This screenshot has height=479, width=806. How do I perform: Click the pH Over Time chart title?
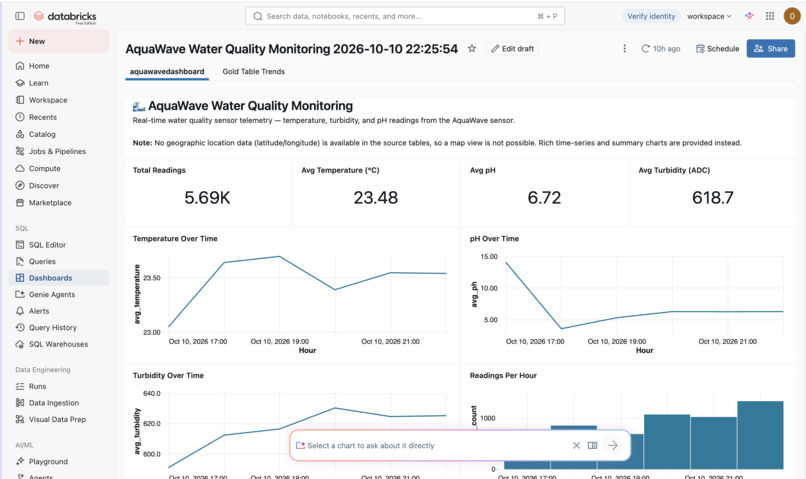click(x=494, y=238)
